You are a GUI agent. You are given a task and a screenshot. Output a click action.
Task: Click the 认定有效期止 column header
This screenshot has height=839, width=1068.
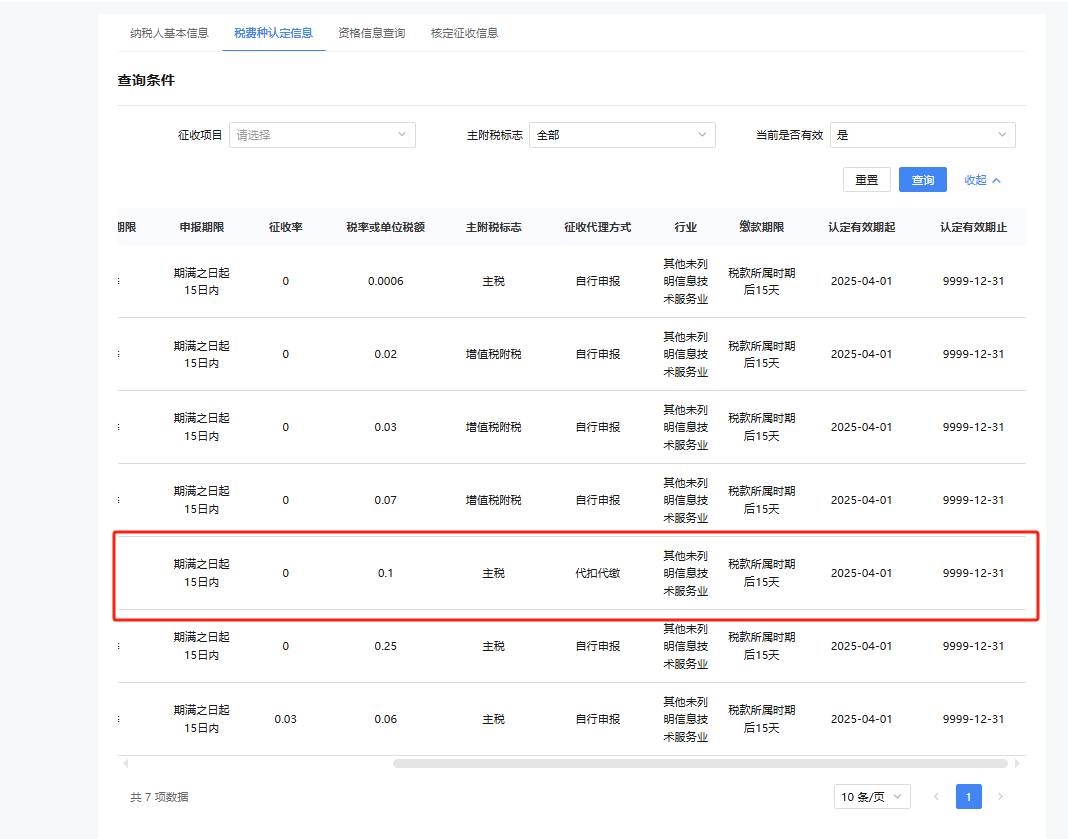973,227
